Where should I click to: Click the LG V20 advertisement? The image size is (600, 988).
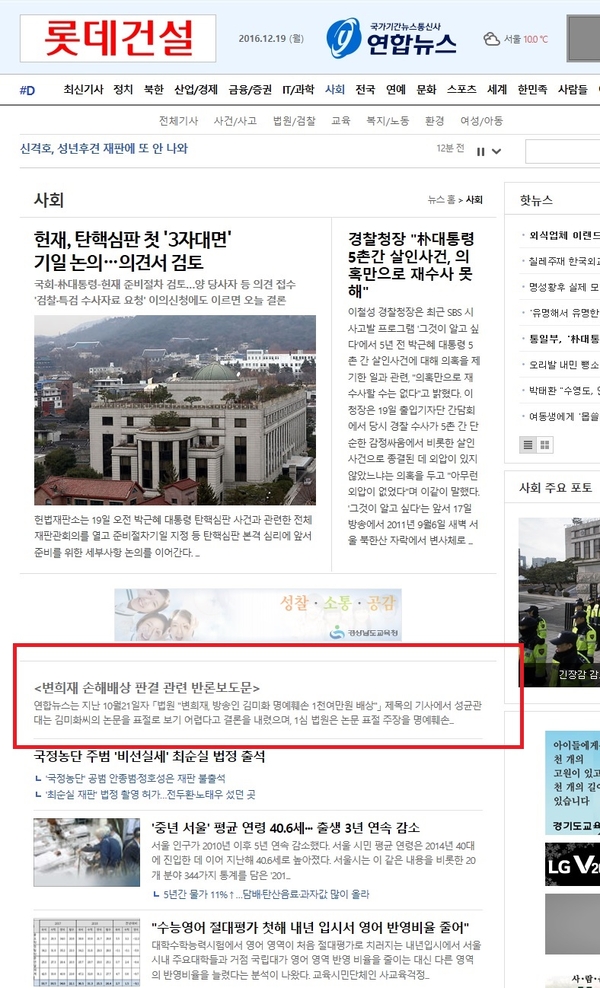(x=572, y=864)
